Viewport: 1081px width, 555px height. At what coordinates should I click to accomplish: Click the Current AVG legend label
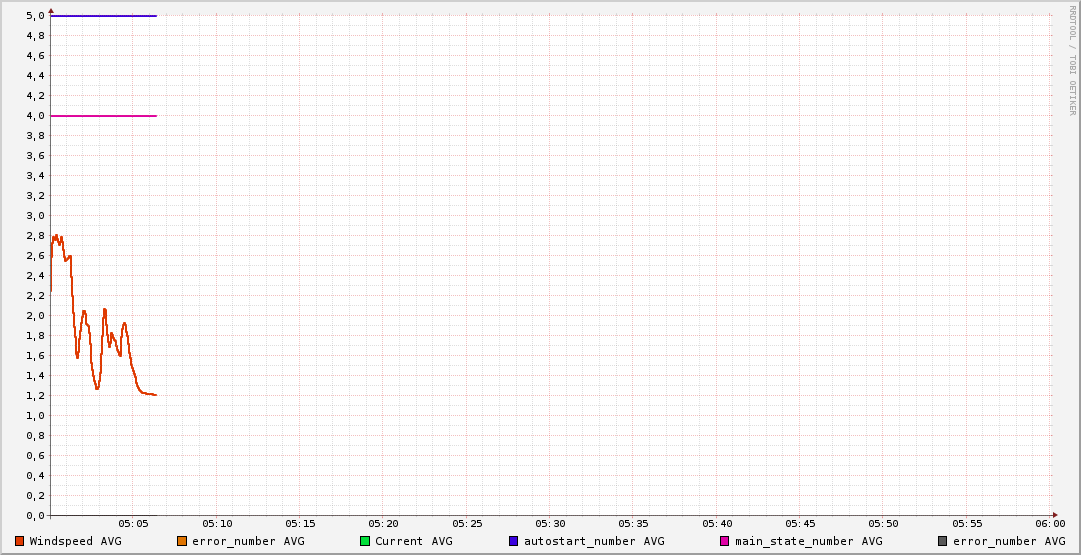[413, 541]
